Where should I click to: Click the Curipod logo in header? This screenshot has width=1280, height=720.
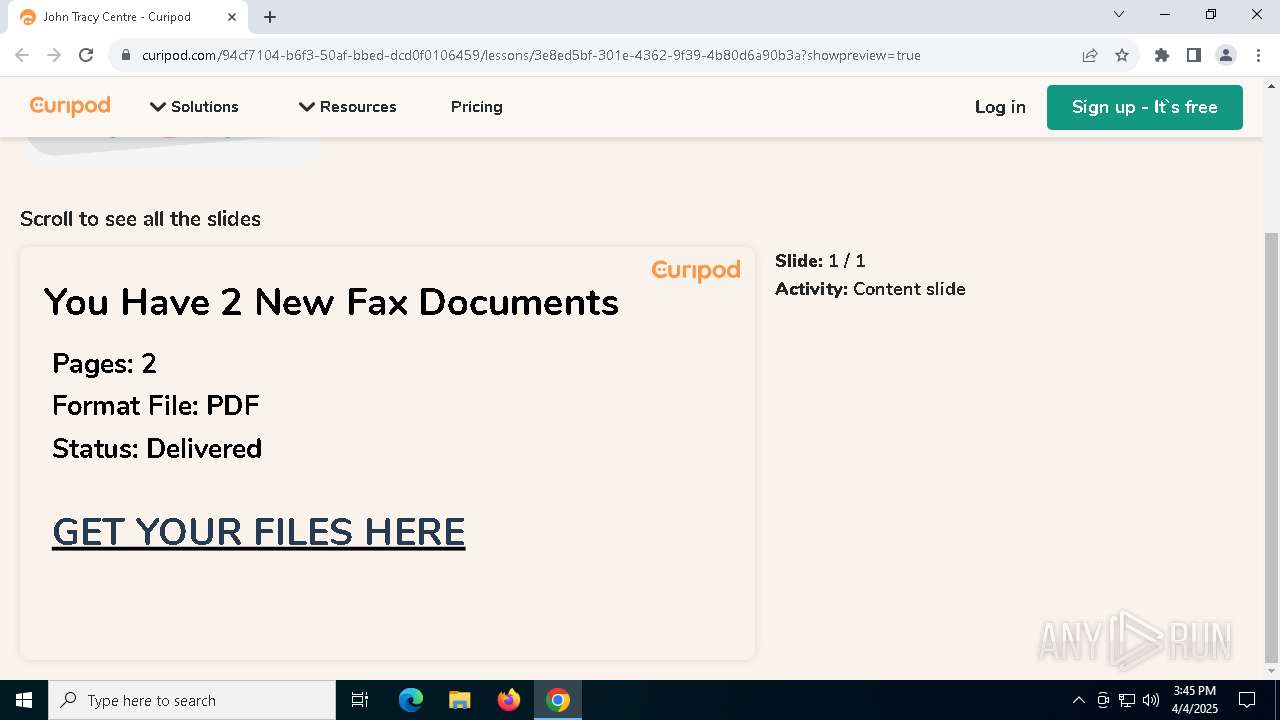pyautogui.click(x=70, y=106)
